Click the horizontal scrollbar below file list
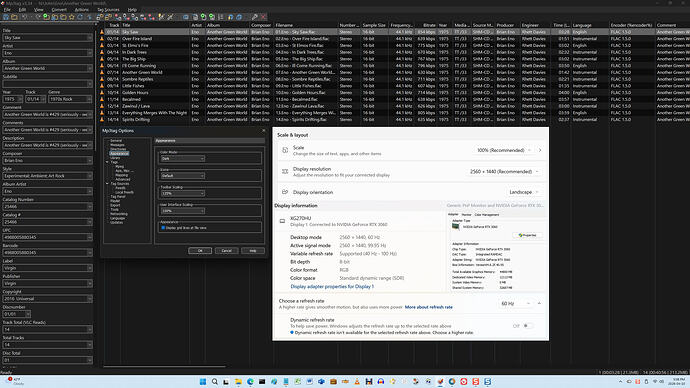 [x=165, y=366]
